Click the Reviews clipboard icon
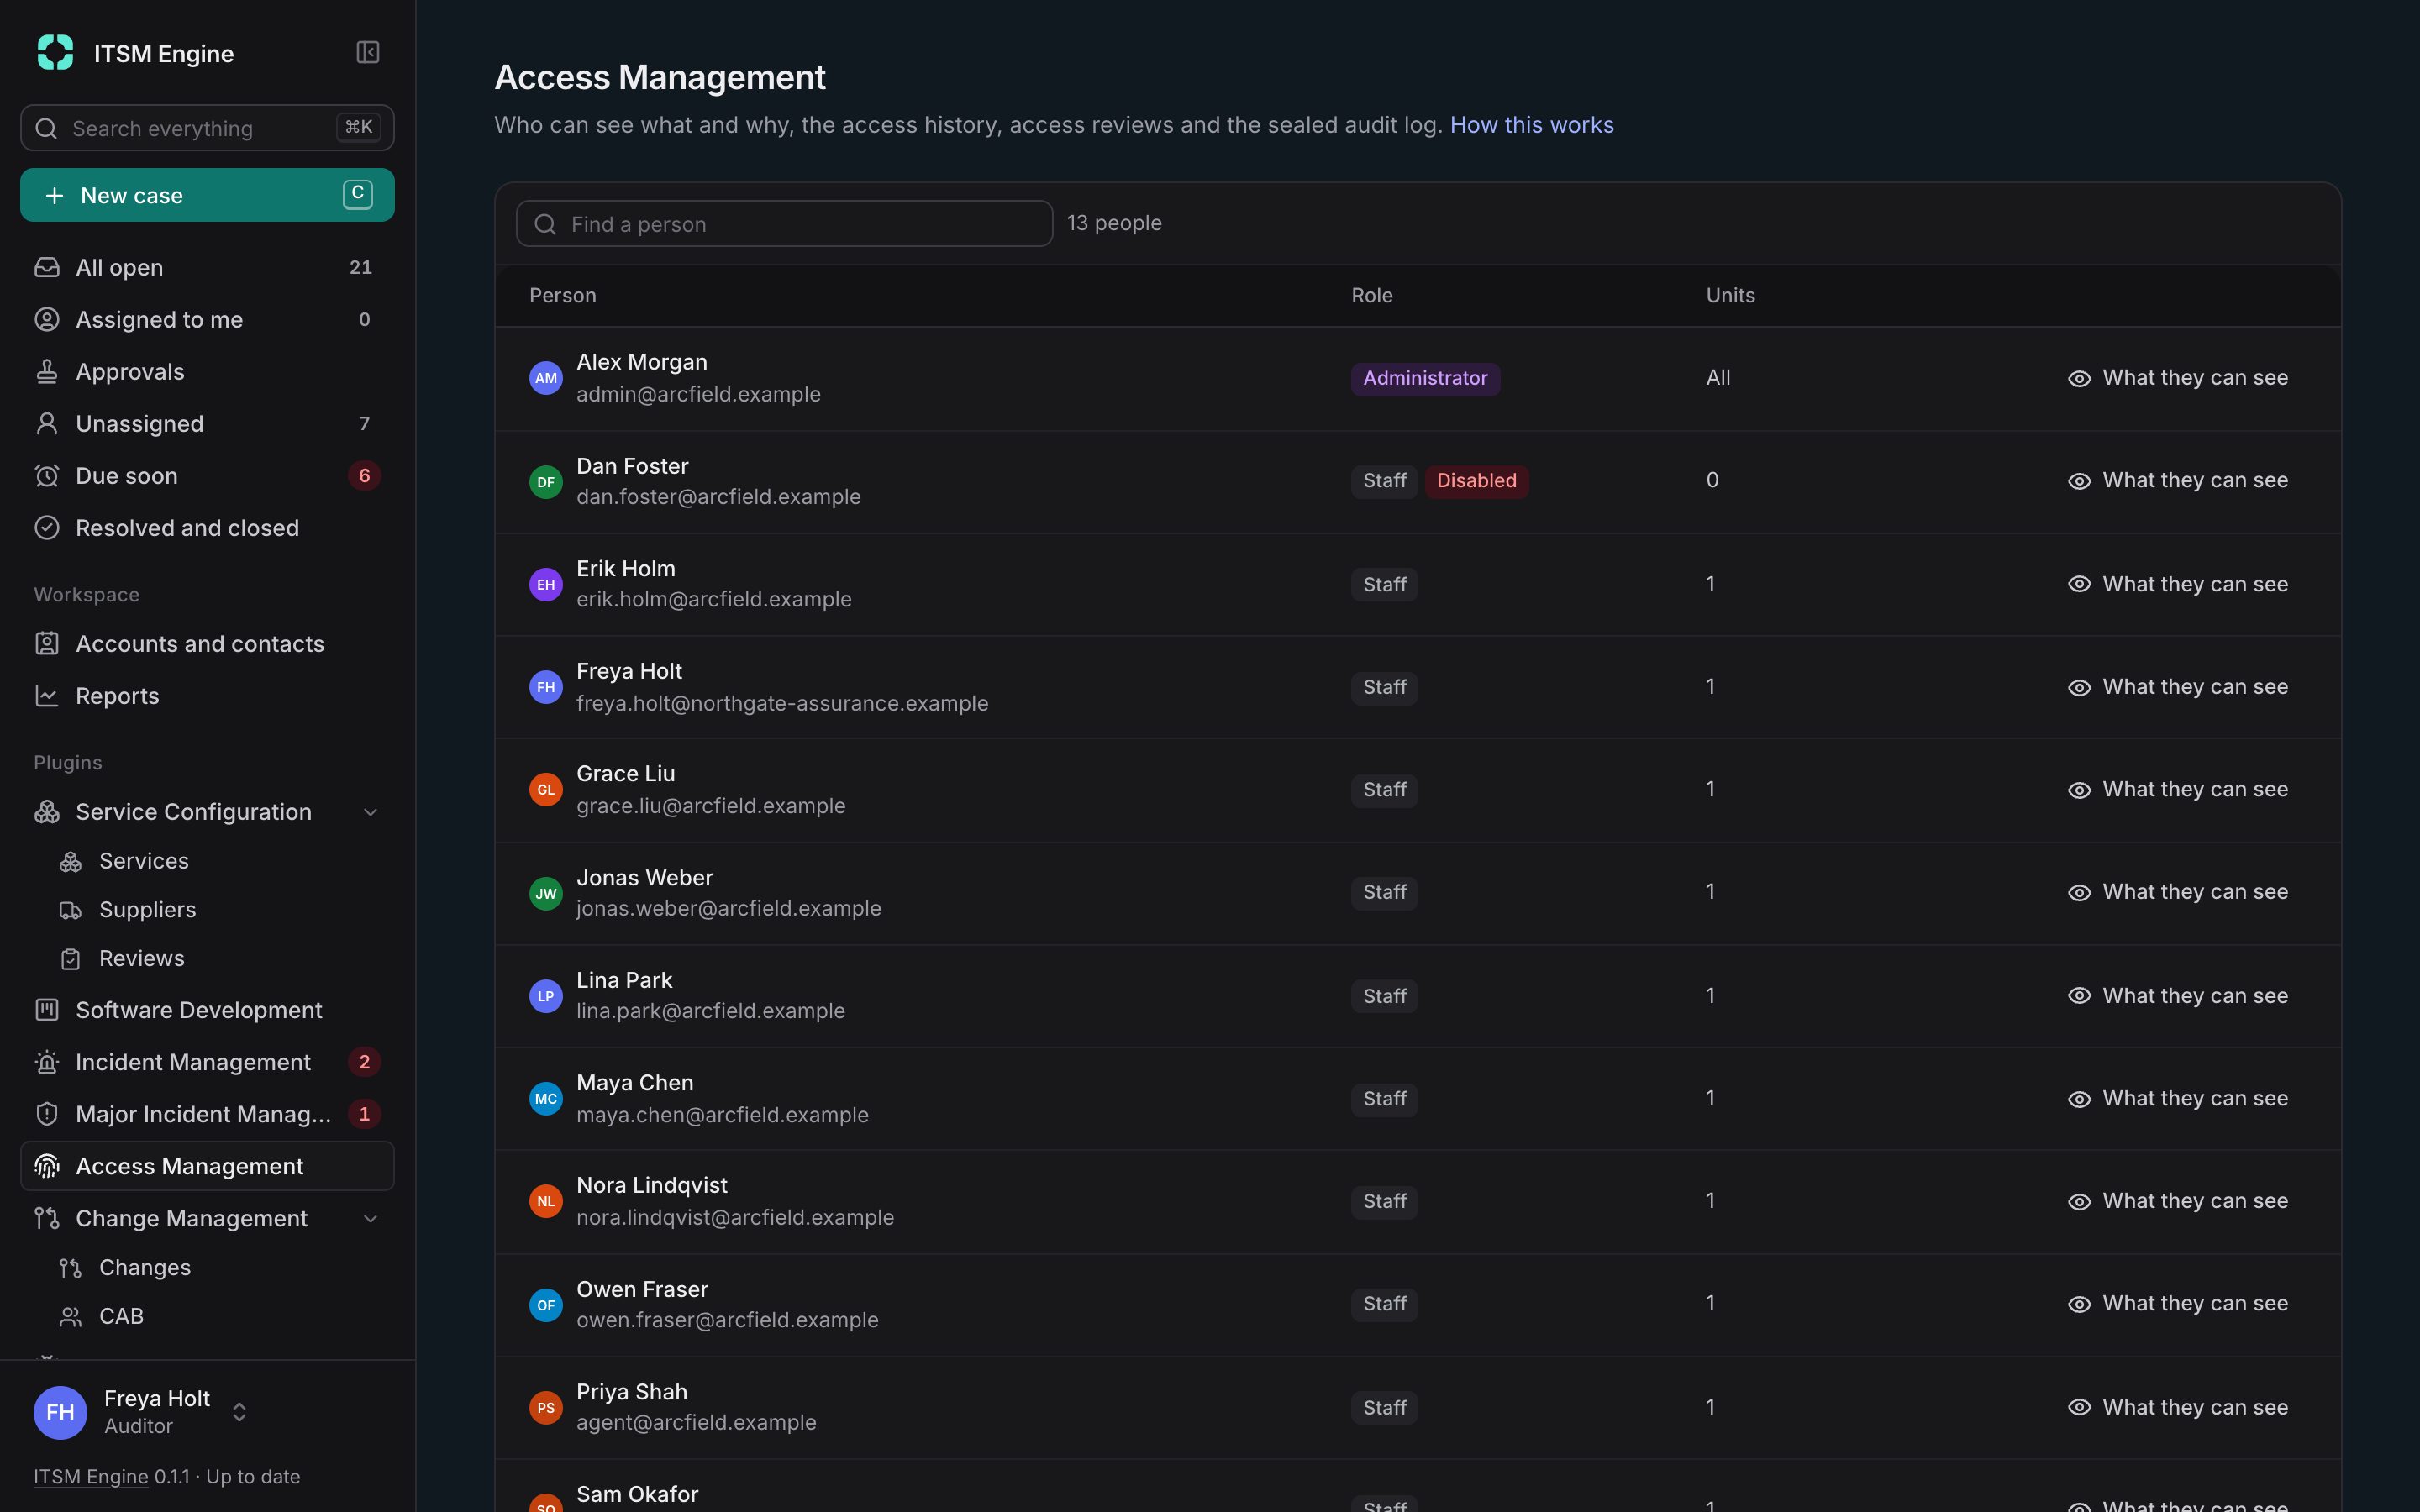The height and width of the screenshot is (1512, 2420). 70,959
